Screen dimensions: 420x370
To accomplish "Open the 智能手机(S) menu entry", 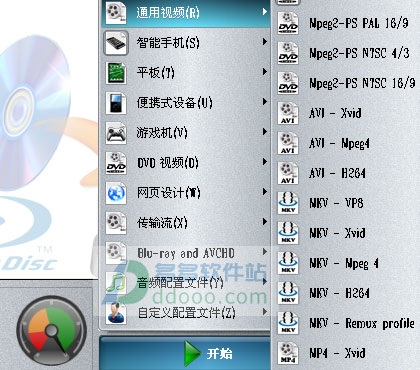I will [185, 43].
